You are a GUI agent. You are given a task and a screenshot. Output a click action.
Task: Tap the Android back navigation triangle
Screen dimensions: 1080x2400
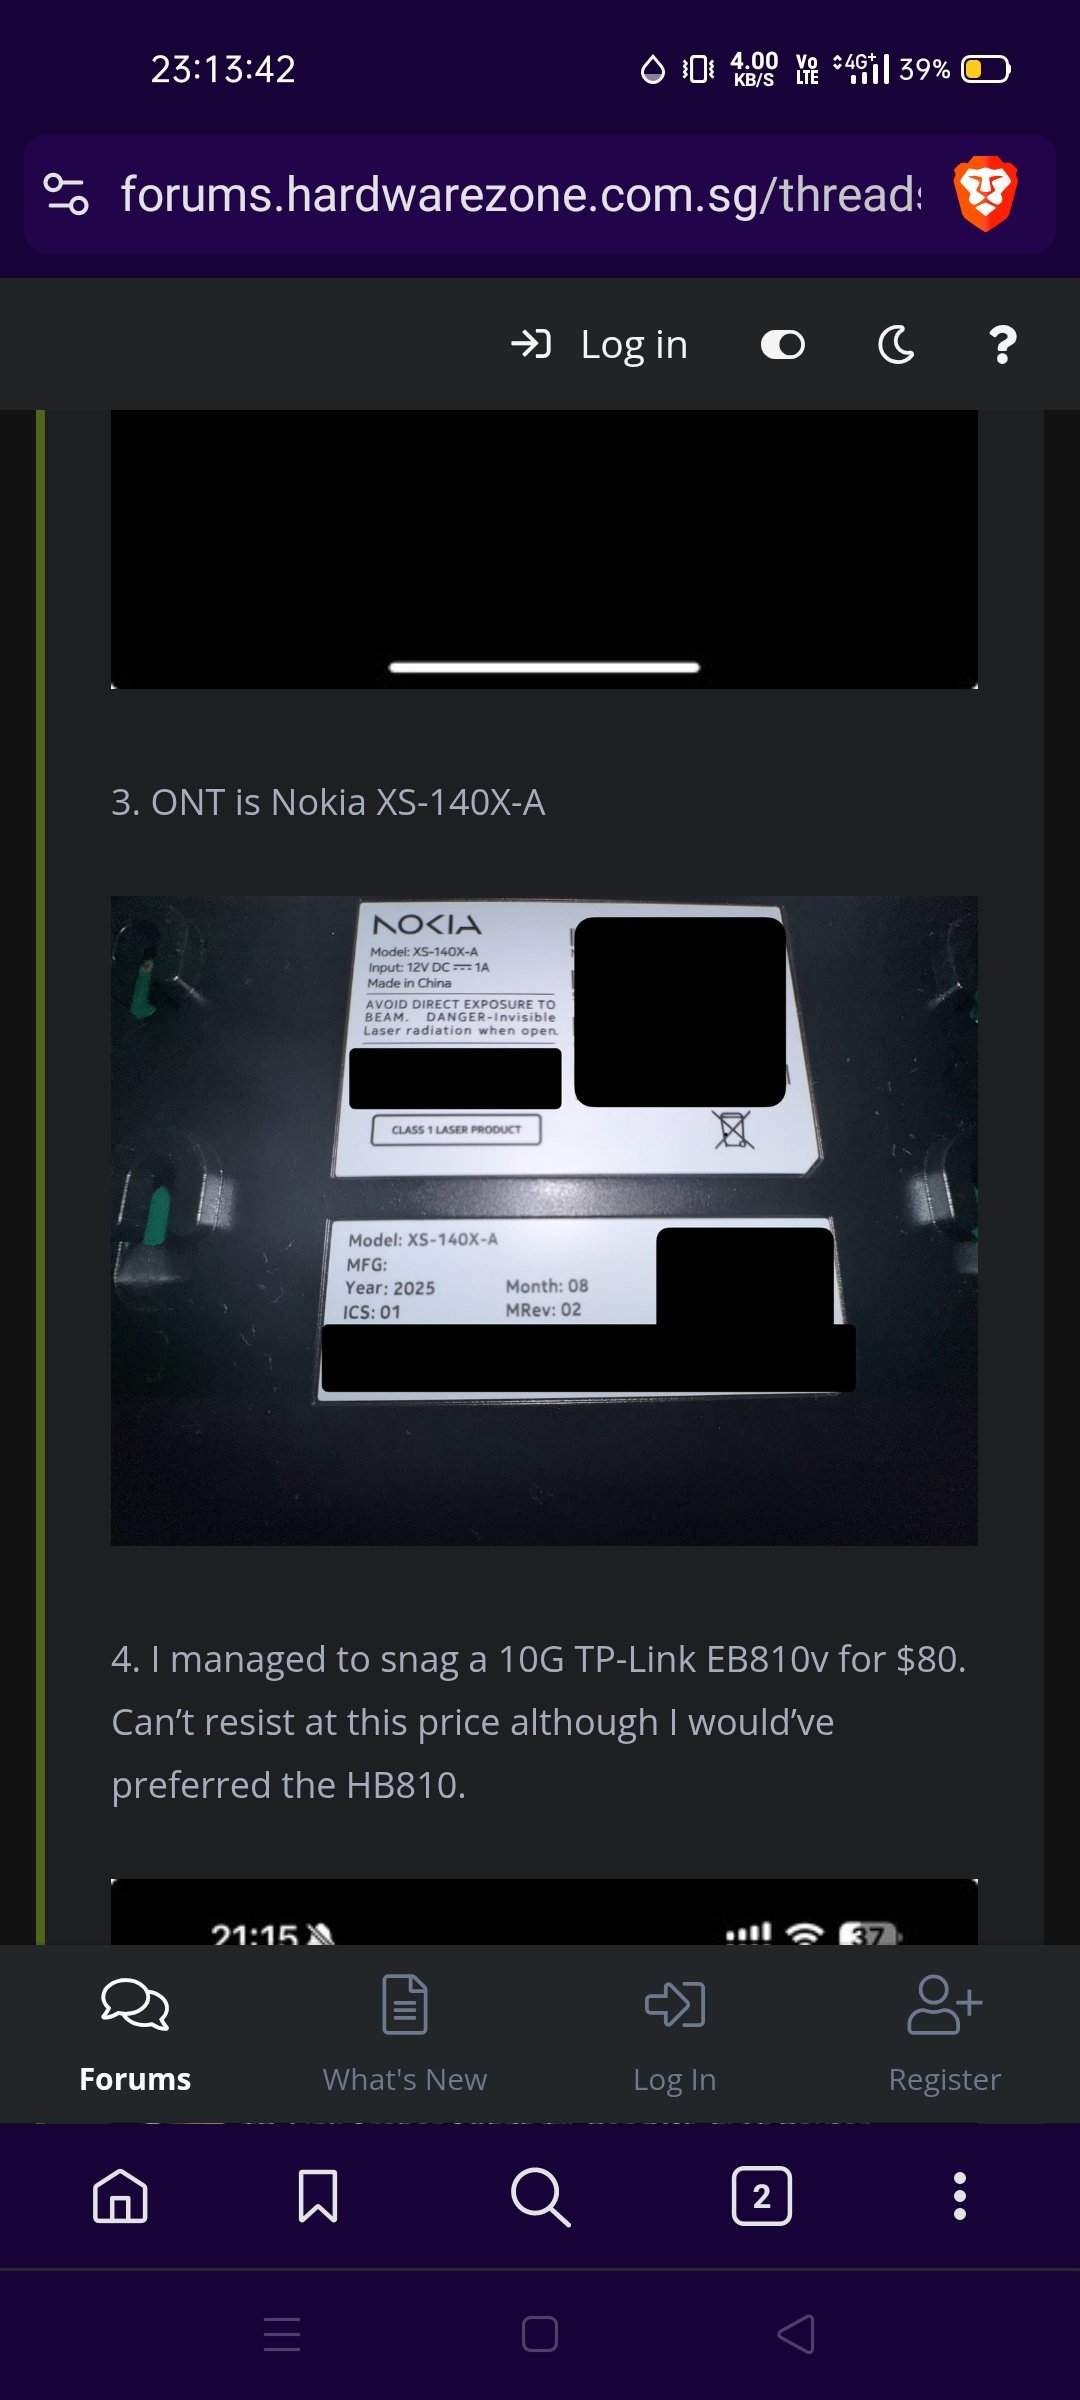pos(796,2335)
